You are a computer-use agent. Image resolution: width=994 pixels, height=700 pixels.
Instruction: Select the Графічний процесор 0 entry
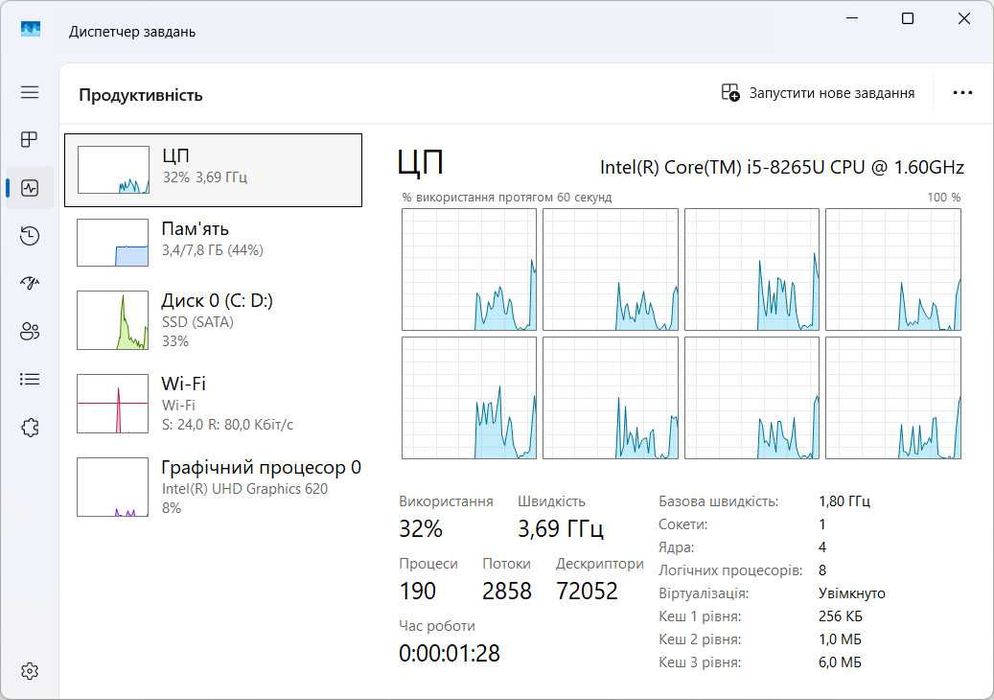tap(213, 487)
